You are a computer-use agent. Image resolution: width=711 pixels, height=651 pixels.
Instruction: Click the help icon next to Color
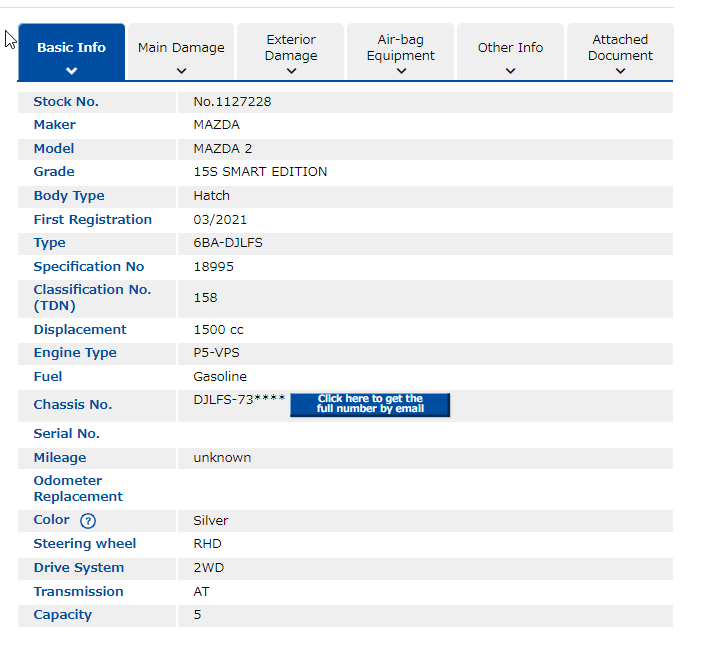88,521
